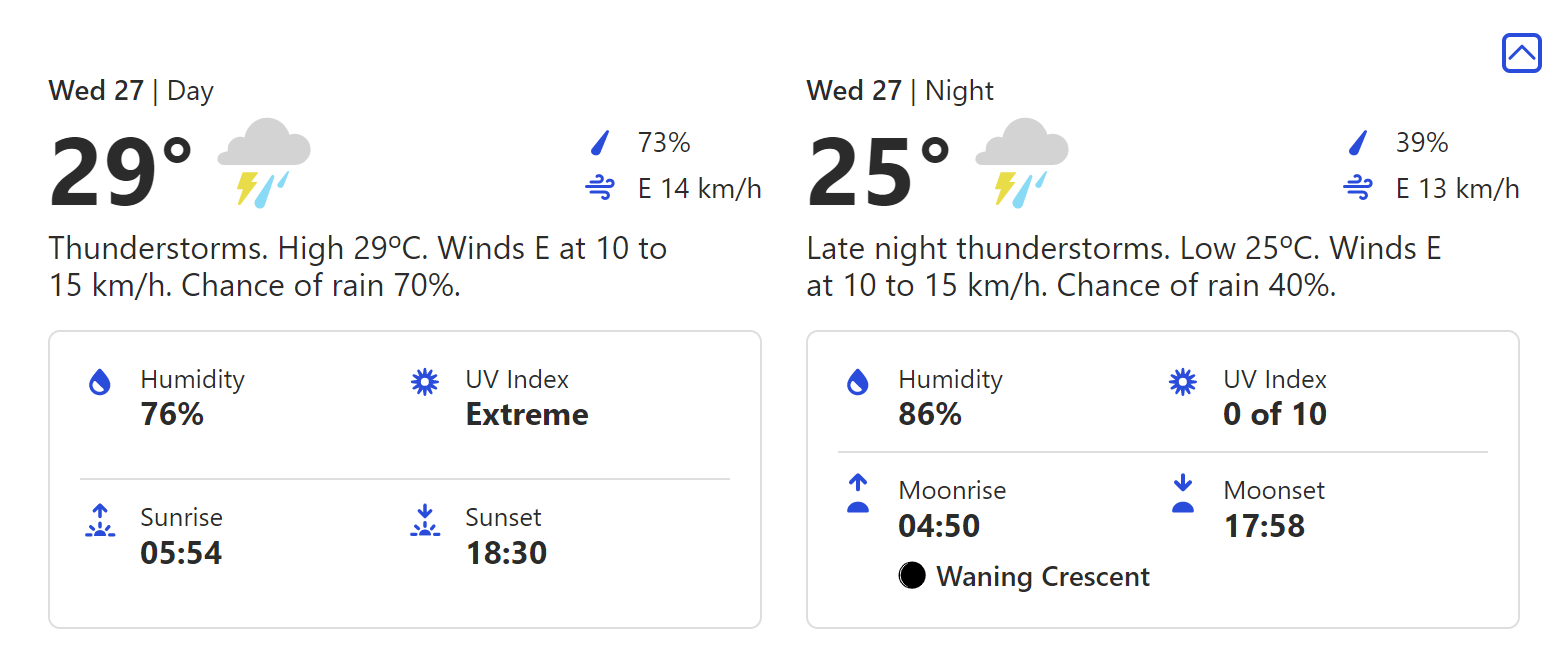Click the Sunset icon
Screen dimensions: 1566x650
tap(425, 521)
